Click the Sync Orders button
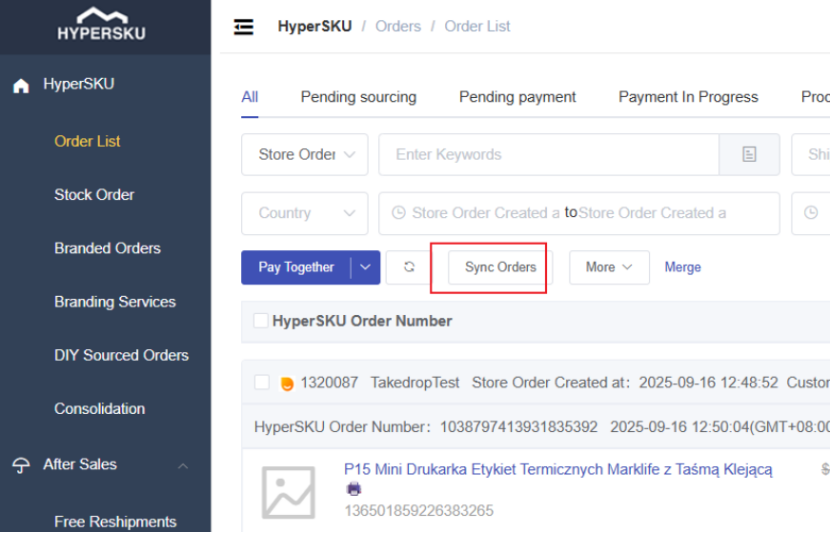The height and width of the screenshot is (533, 830). (x=500, y=267)
